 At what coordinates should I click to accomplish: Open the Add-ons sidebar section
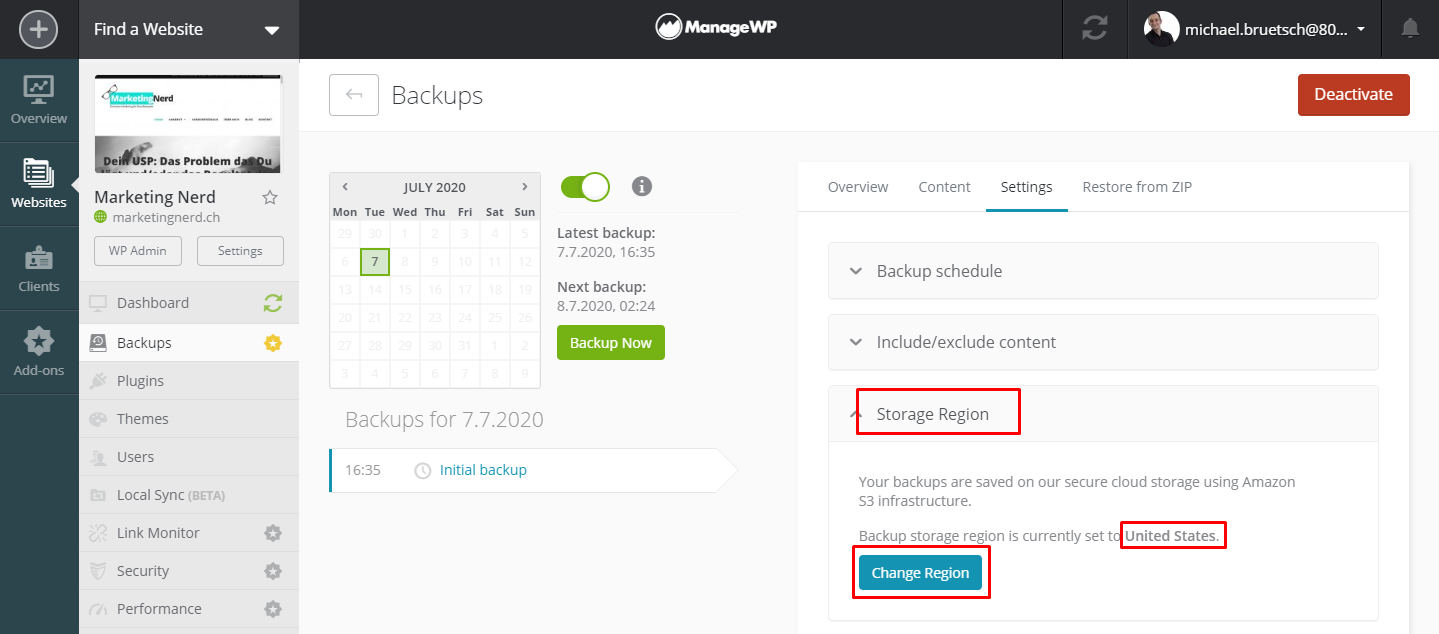coord(39,353)
